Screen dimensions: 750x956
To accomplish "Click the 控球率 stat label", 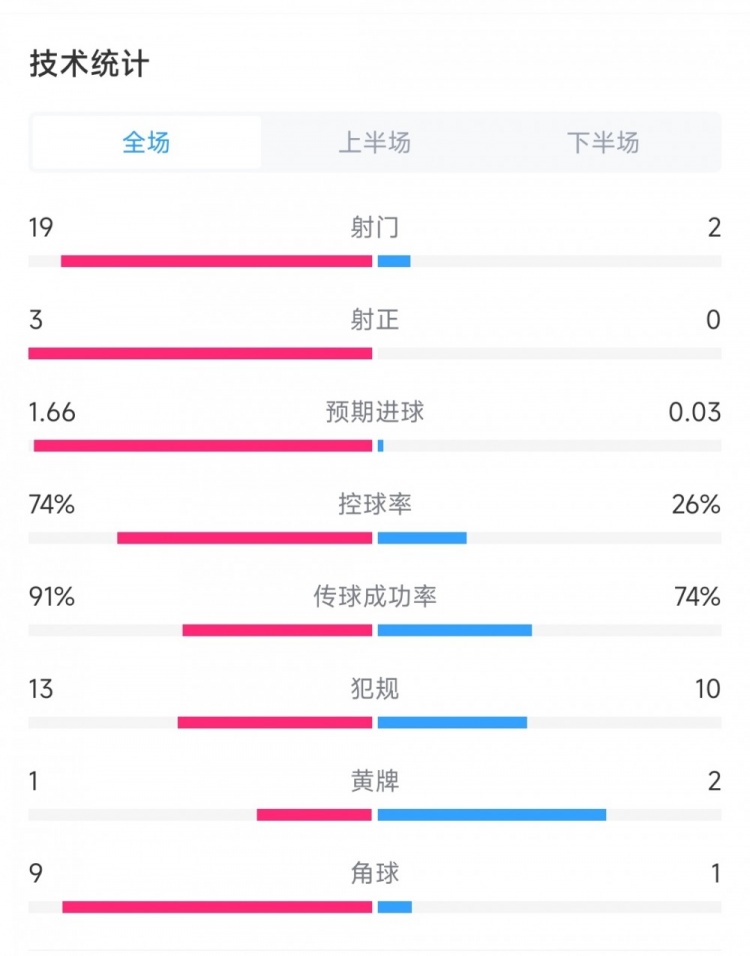I will click(x=375, y=505).
